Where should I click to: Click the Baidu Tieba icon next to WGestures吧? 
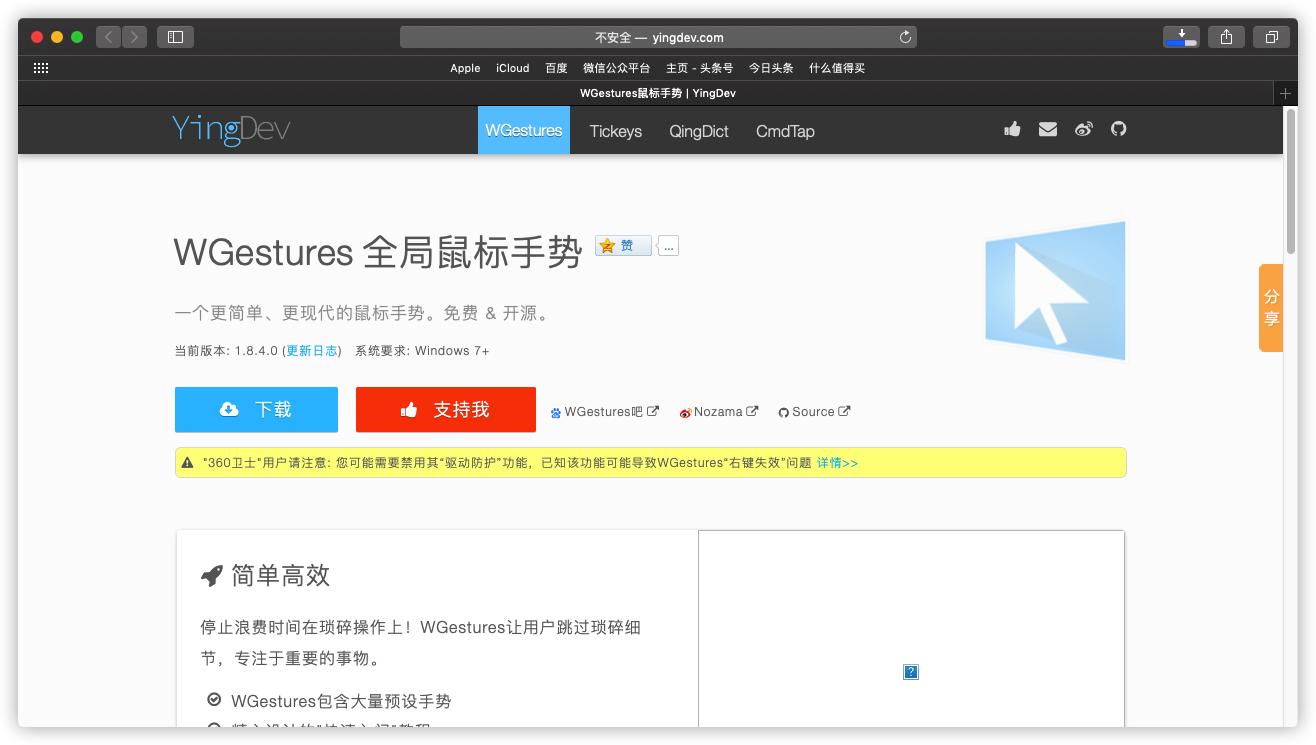554,410
